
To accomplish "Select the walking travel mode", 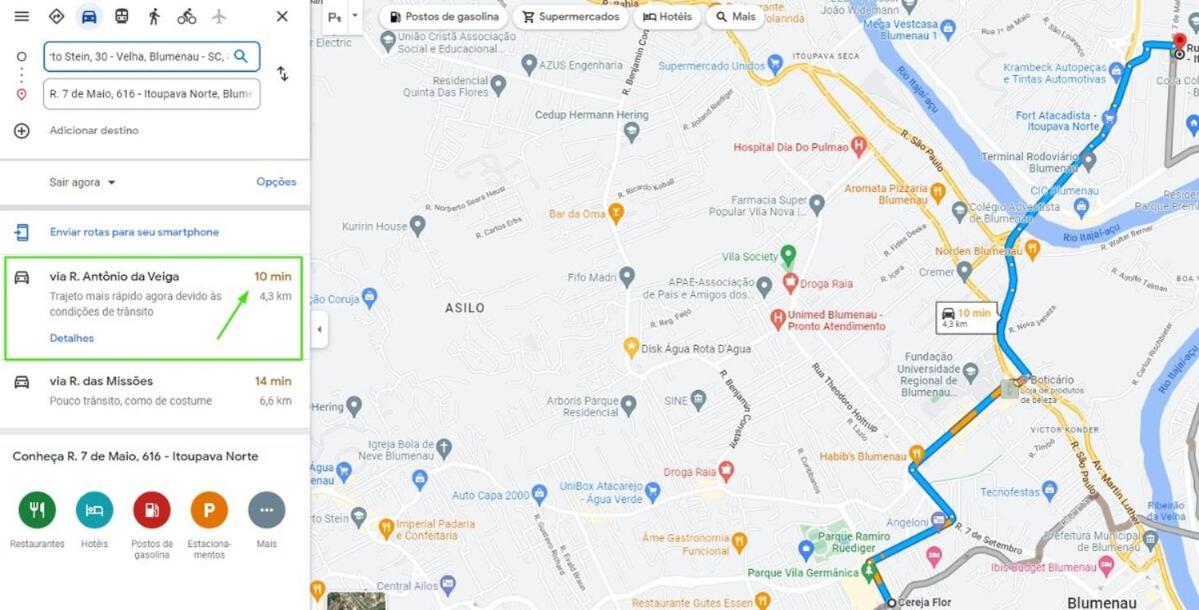I will point(154,16).
